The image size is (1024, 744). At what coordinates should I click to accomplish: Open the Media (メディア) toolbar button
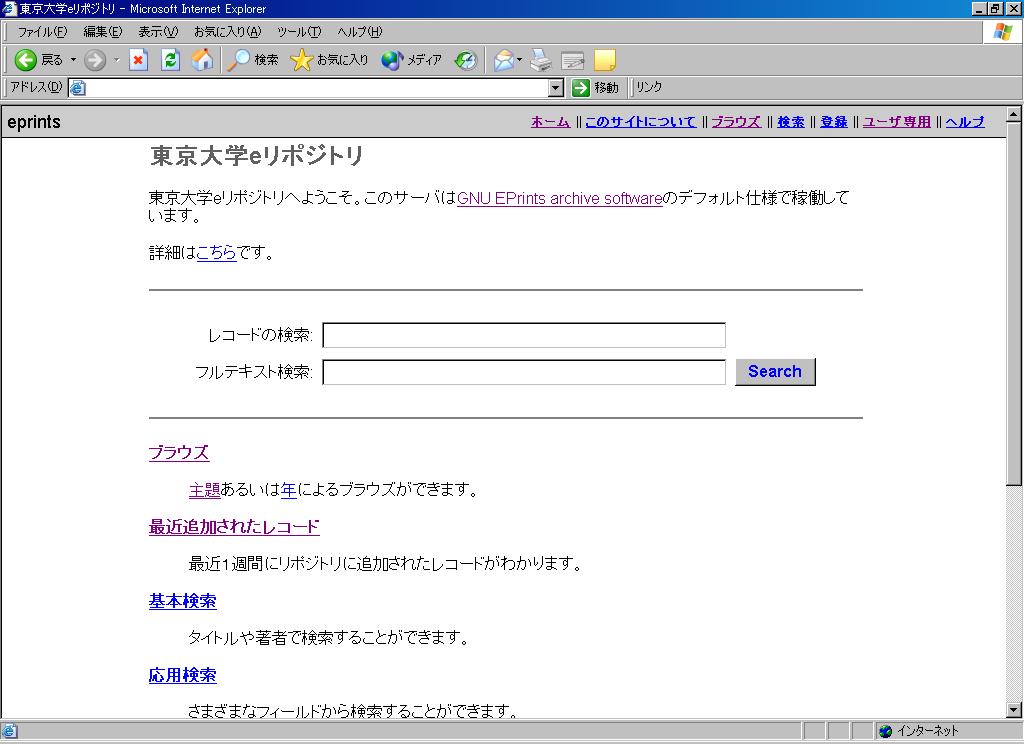(411, 60)
